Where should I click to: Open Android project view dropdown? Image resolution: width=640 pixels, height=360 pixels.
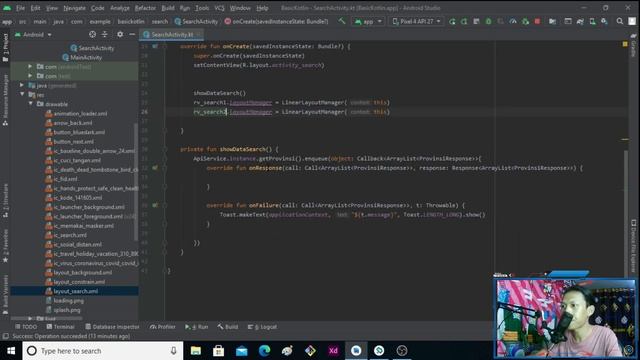(x=33, y=35)
